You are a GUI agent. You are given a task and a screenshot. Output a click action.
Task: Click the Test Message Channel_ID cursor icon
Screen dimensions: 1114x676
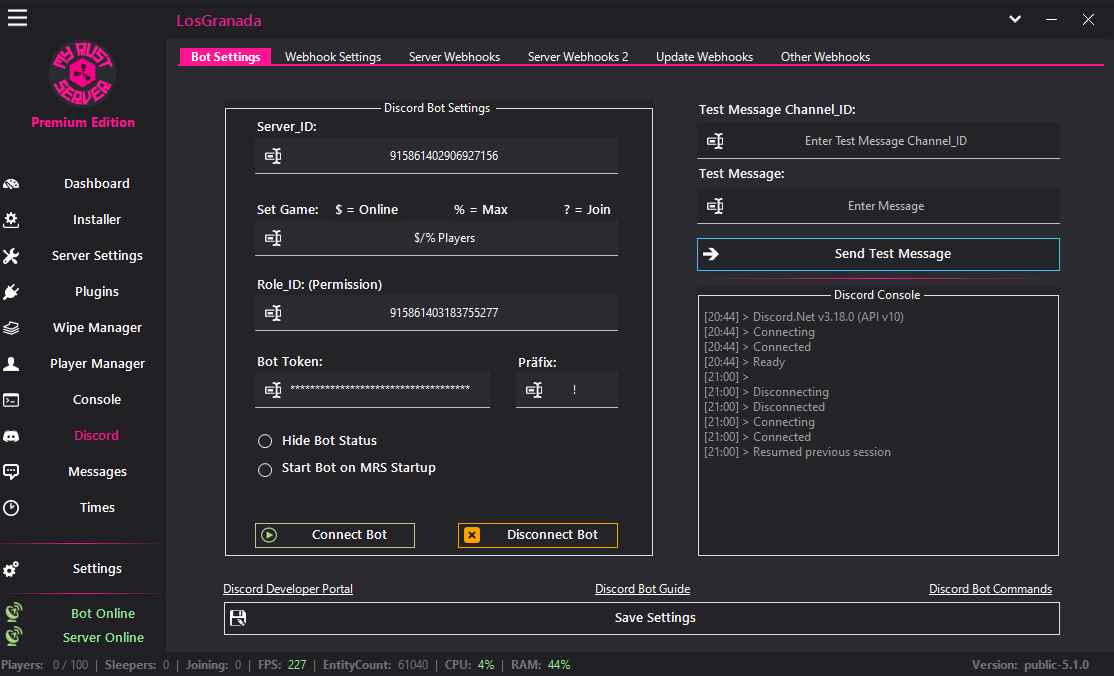[715, 141]
